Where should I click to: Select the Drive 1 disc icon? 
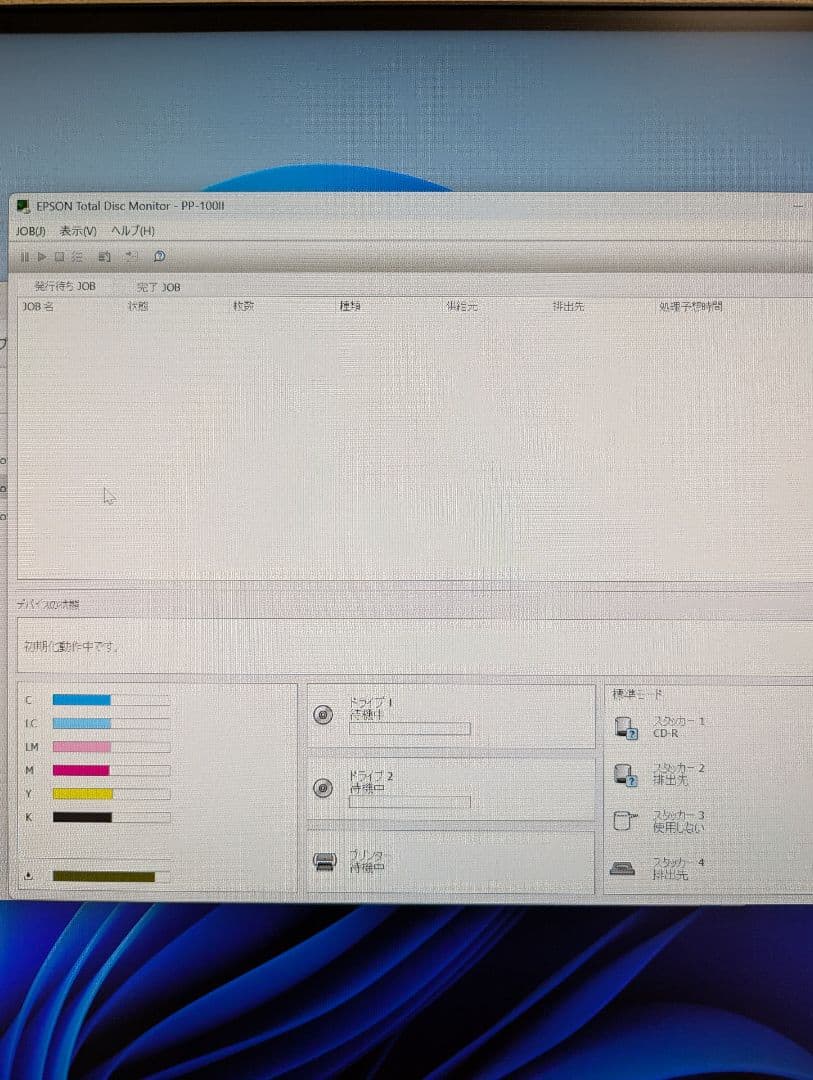pyautogui.click(x=323, y=715)
